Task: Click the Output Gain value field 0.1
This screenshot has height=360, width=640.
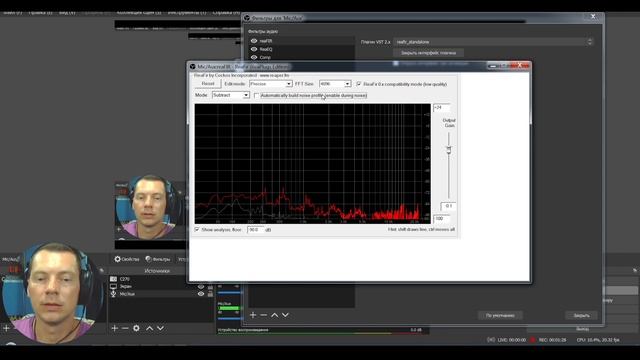Action: 448,206
